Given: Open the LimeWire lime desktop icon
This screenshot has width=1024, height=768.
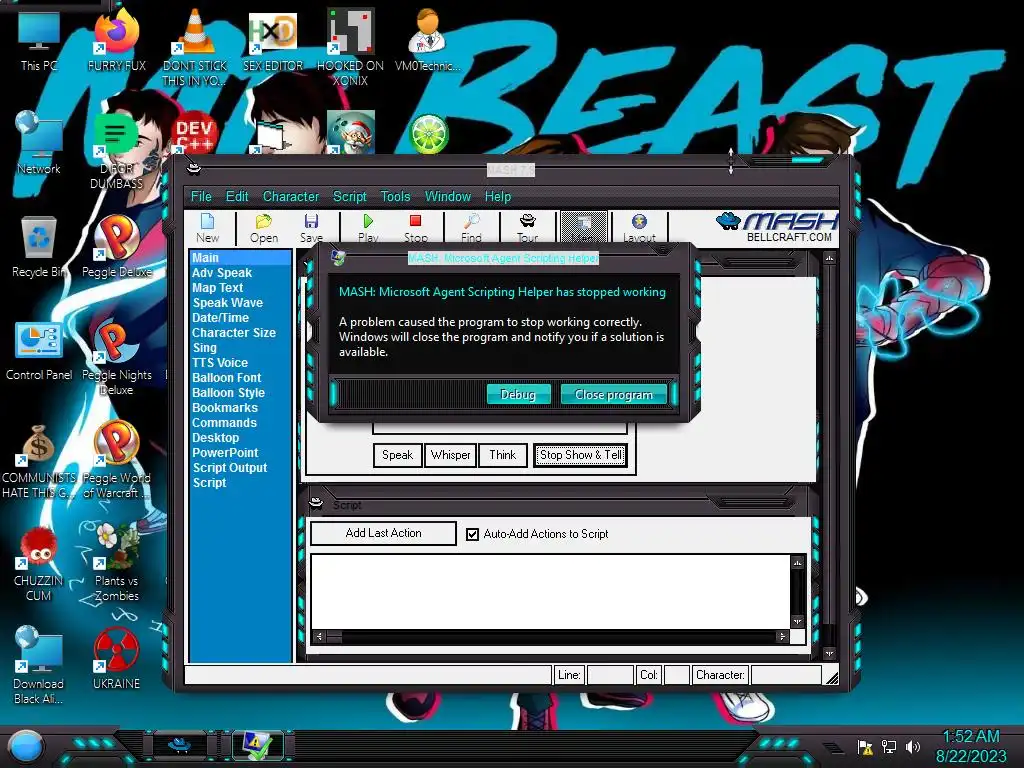Looking at the screenshot, I should coord(428,133).
